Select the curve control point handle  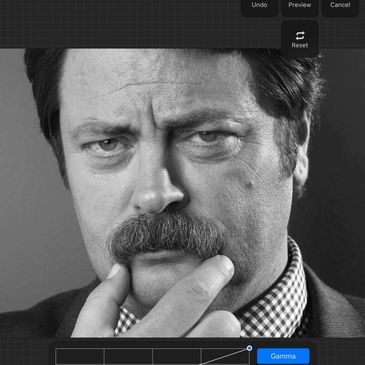tap(249, 348)
